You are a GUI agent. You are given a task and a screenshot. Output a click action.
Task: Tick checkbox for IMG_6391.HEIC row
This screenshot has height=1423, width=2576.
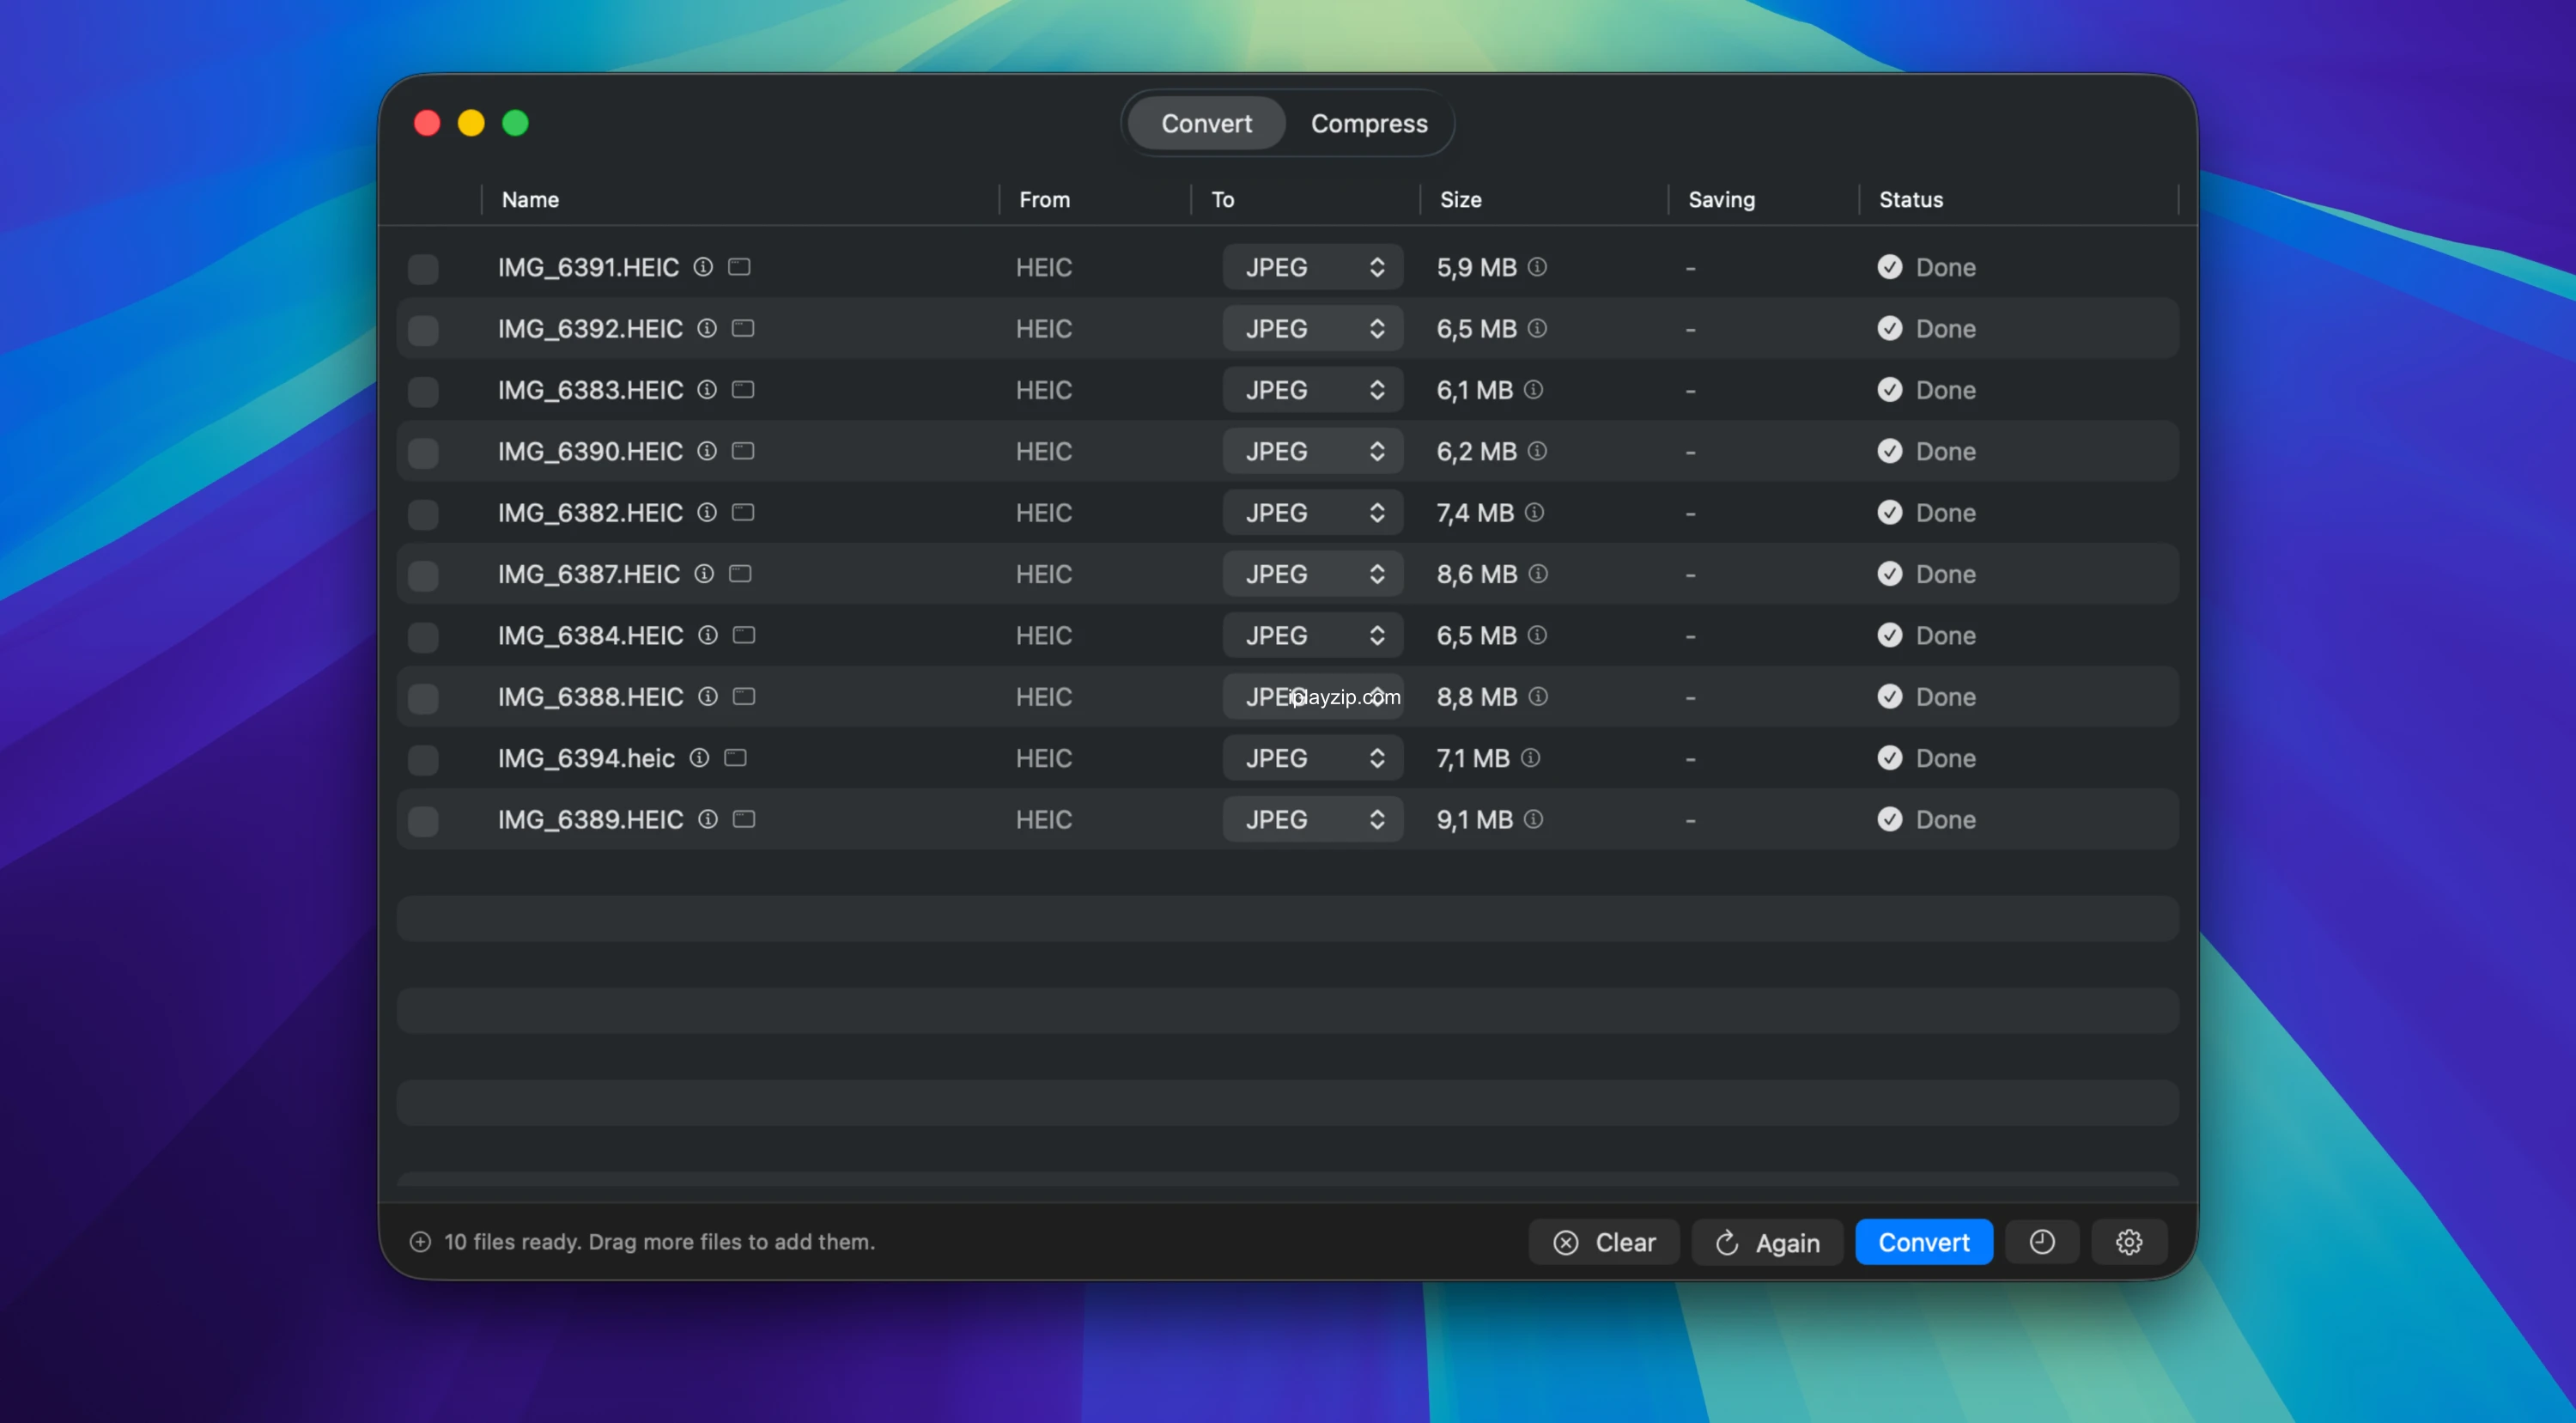coord(423,269)
